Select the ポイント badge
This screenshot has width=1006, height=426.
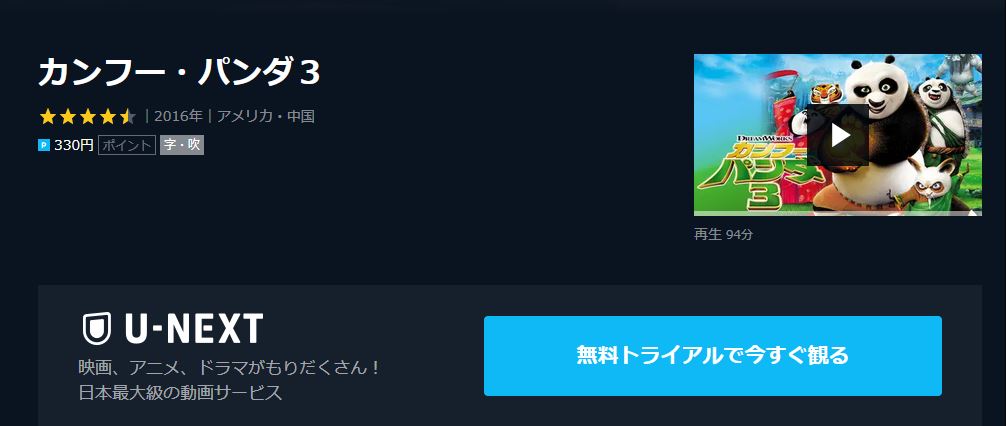point(127,146)
